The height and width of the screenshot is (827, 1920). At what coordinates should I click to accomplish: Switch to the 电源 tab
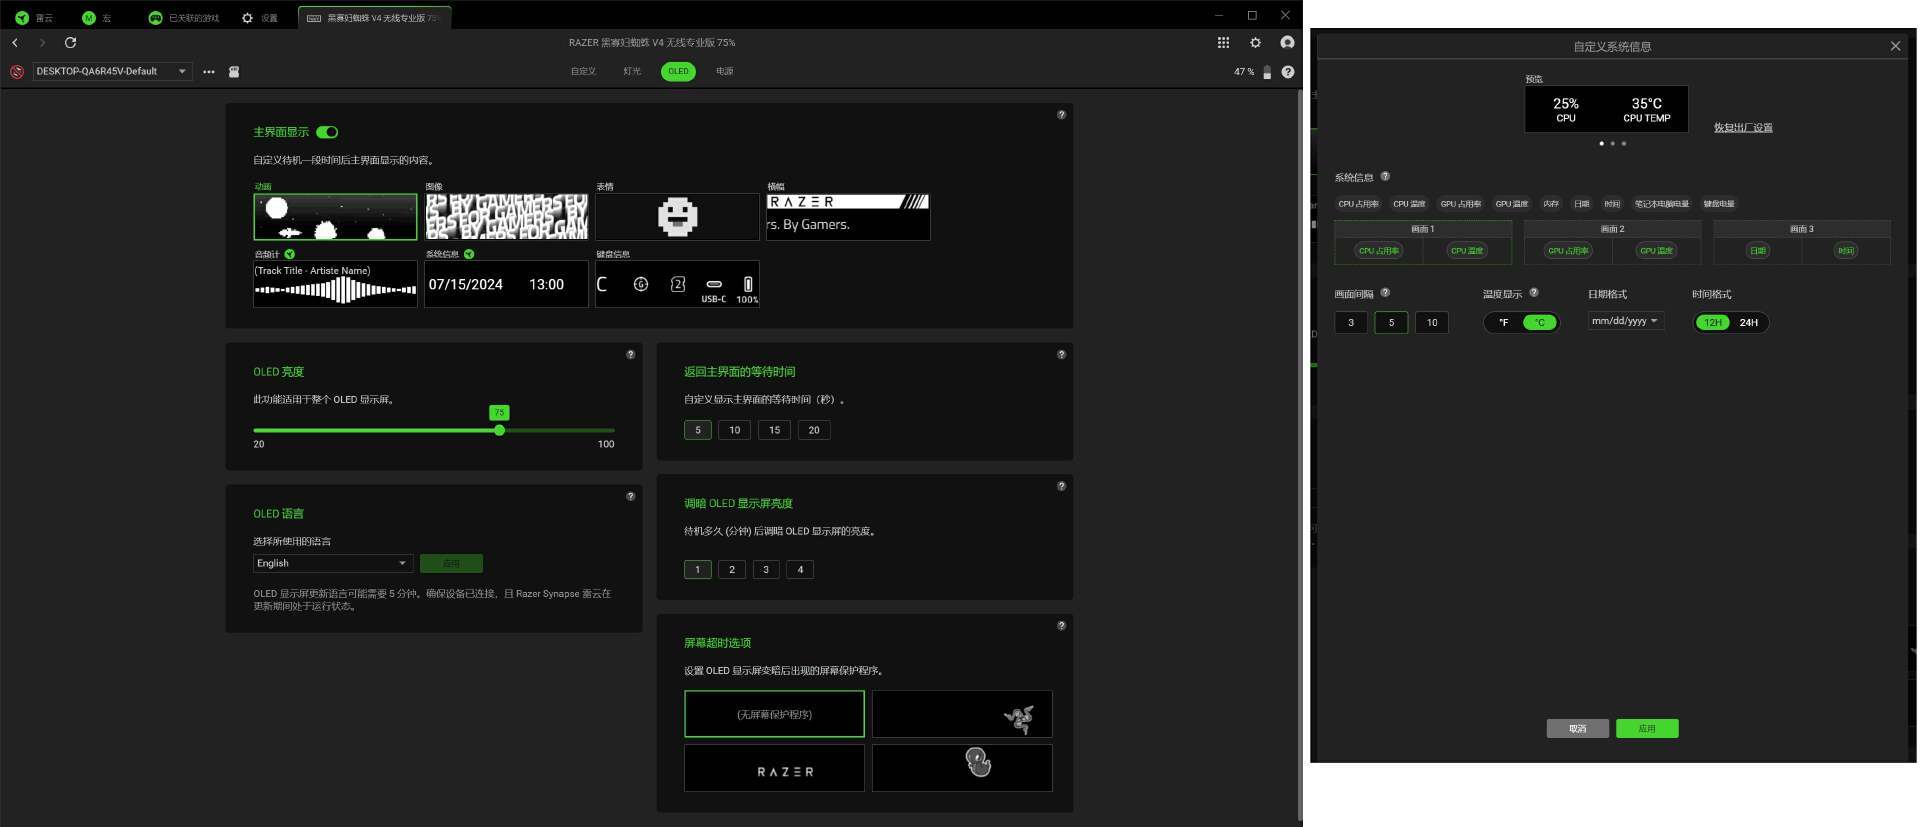pyautogui.click(x=725, y=72)
